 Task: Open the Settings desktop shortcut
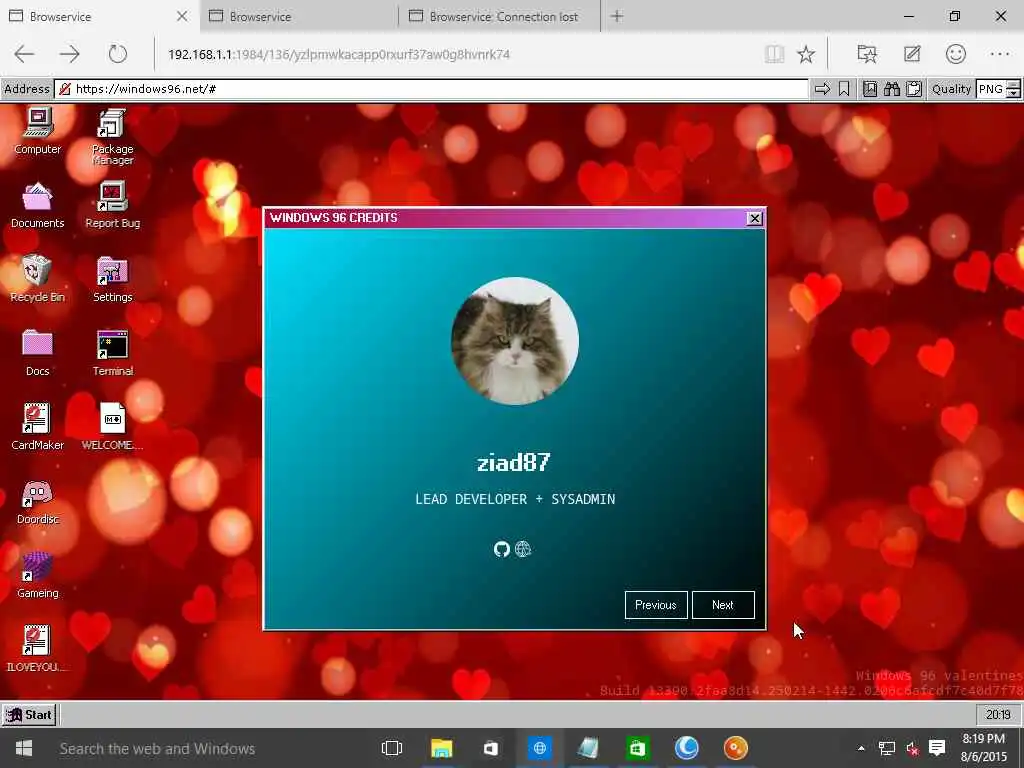[x=112, y=279]
